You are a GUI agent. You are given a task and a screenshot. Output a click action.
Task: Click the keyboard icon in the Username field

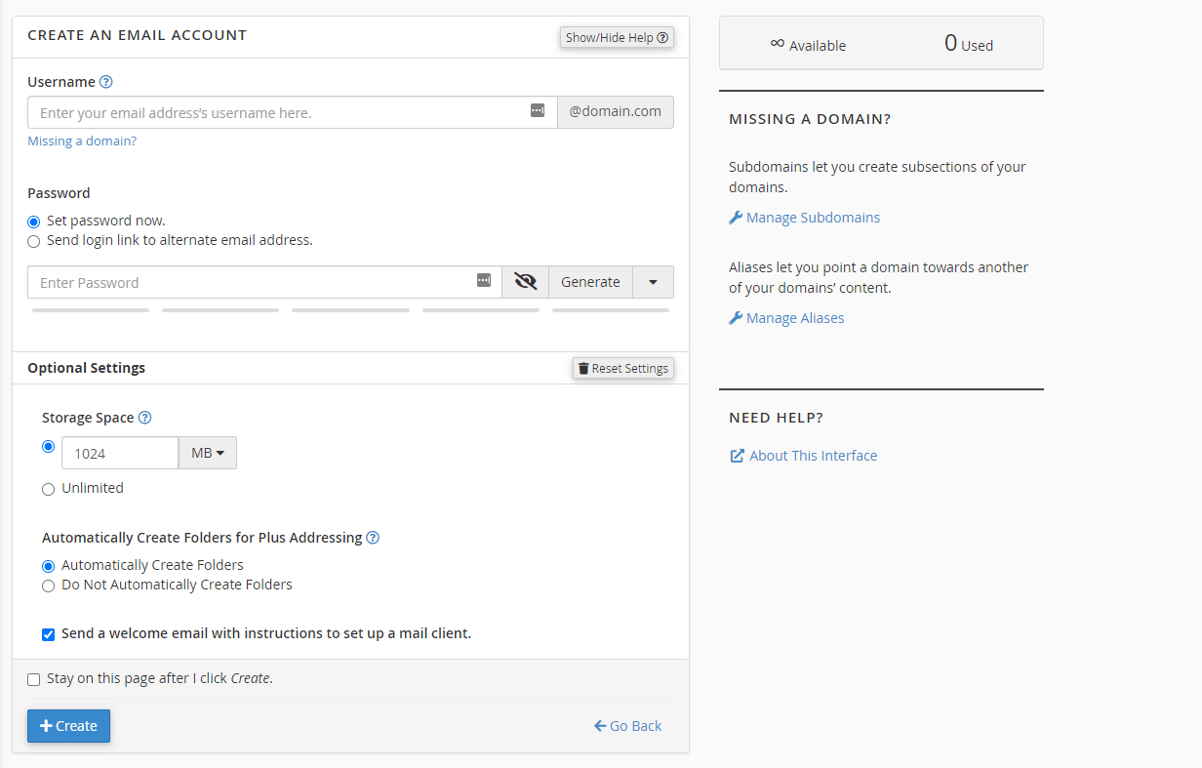click(538, 111)
